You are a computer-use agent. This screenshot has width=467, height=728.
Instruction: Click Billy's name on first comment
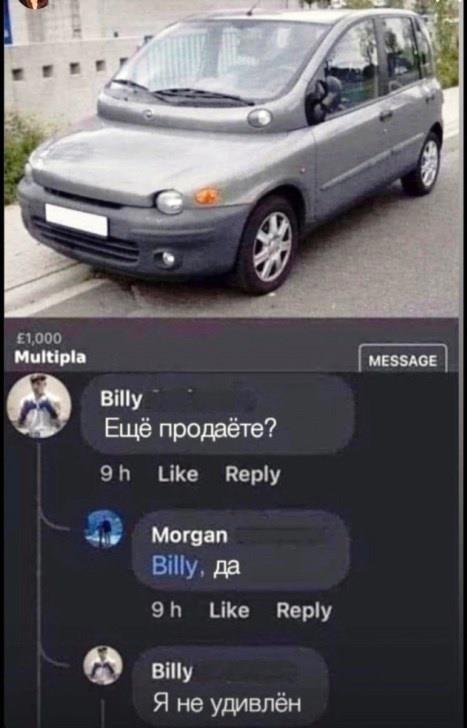pos(121,399)
